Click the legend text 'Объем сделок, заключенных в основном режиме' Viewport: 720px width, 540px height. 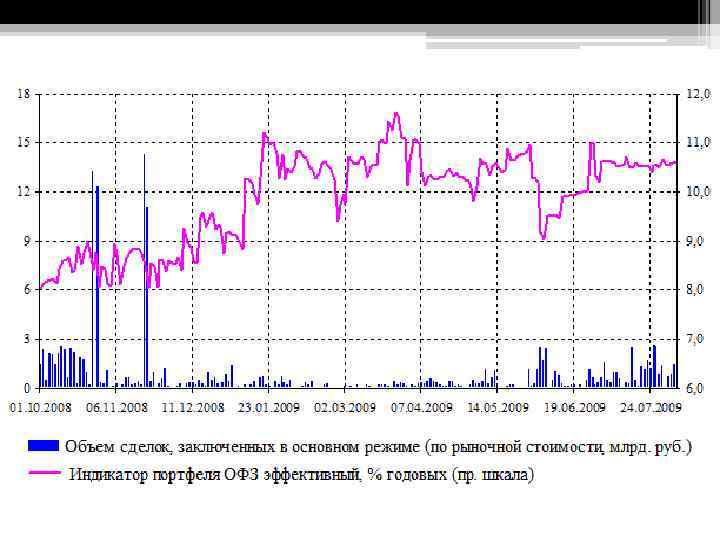coord(242,446)
